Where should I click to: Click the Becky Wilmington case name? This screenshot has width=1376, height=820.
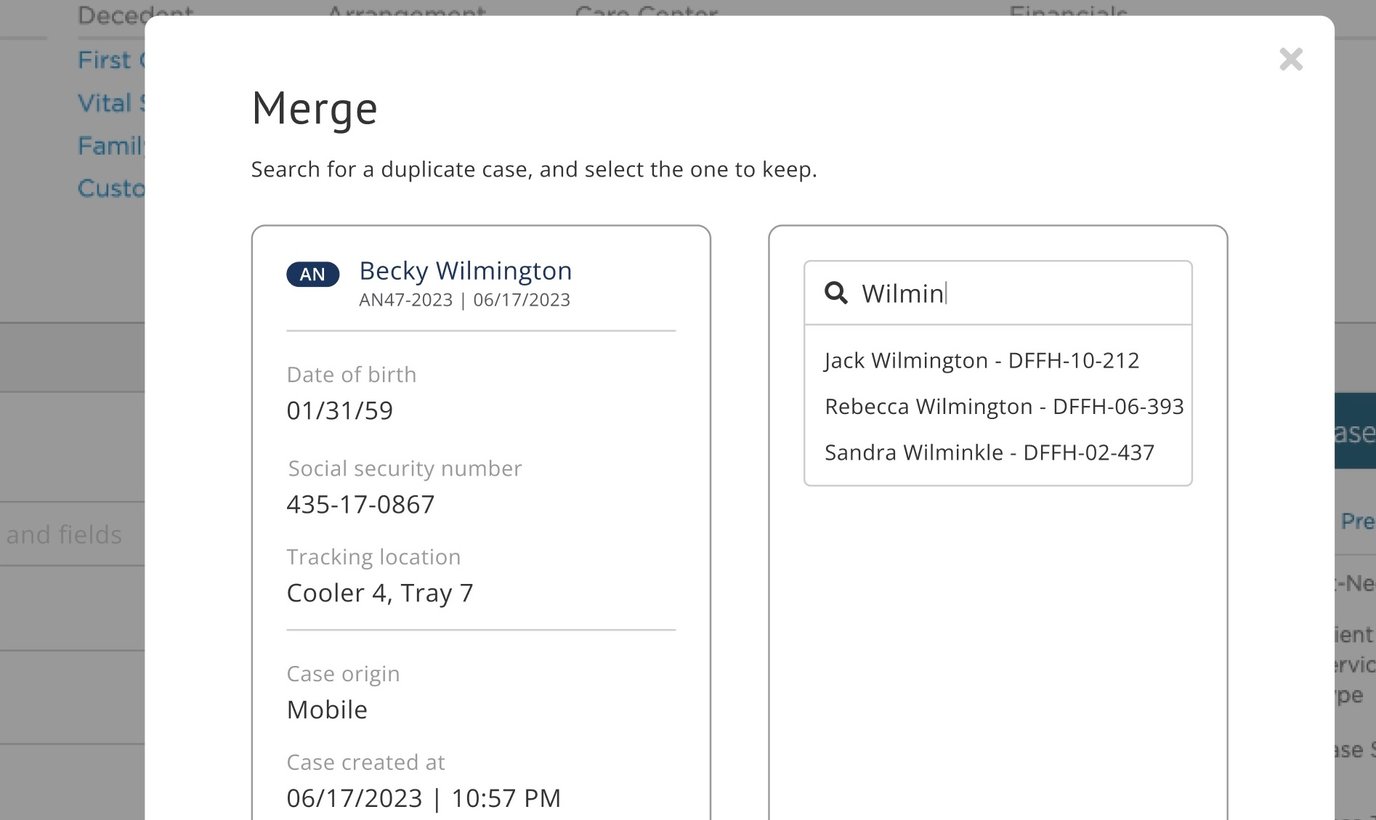pyautogui.click(x=465, y=270)
